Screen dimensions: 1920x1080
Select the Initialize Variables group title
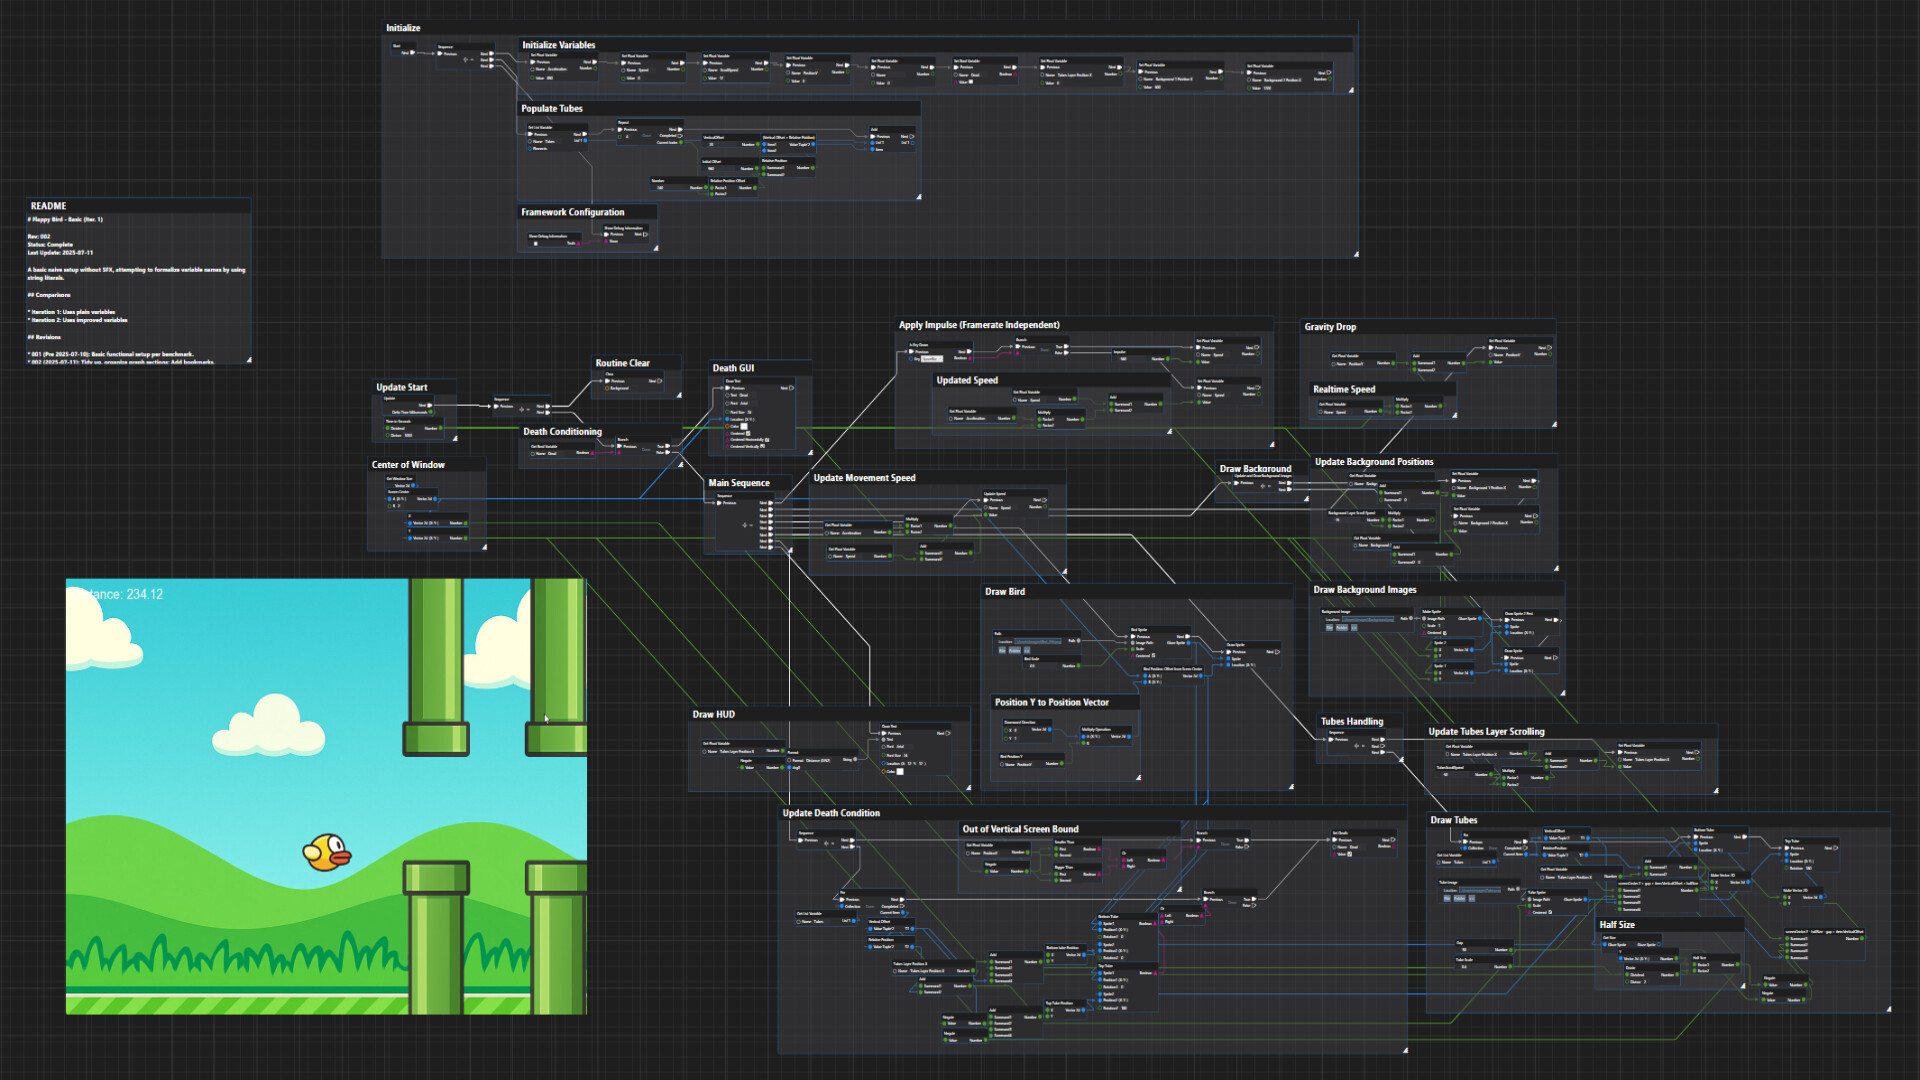(x=558, y=45)
